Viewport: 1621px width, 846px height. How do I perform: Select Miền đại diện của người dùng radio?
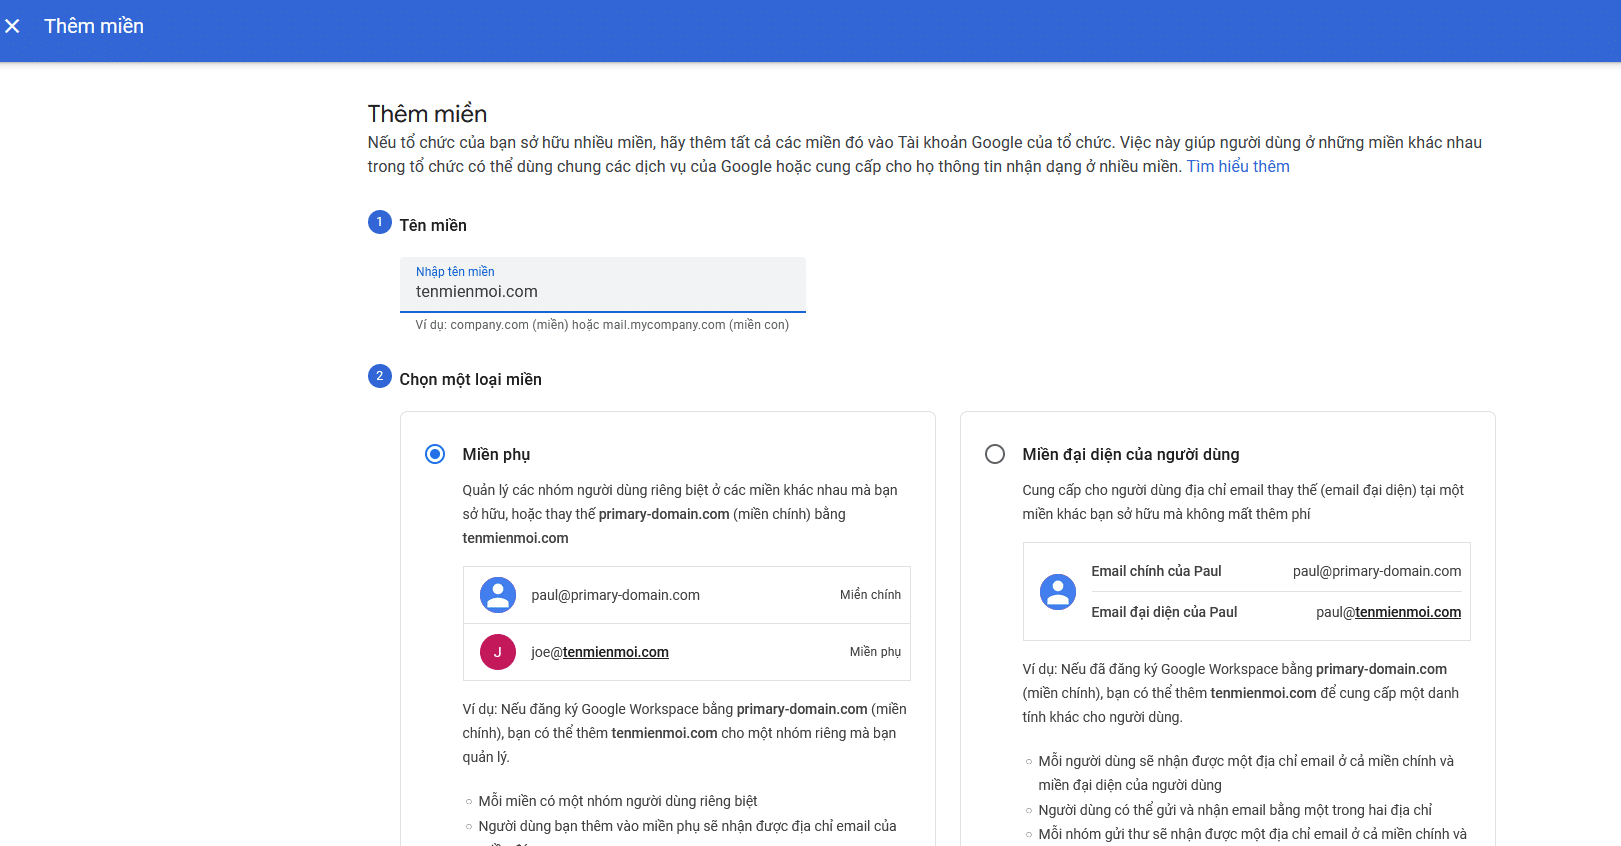(995, 454)
